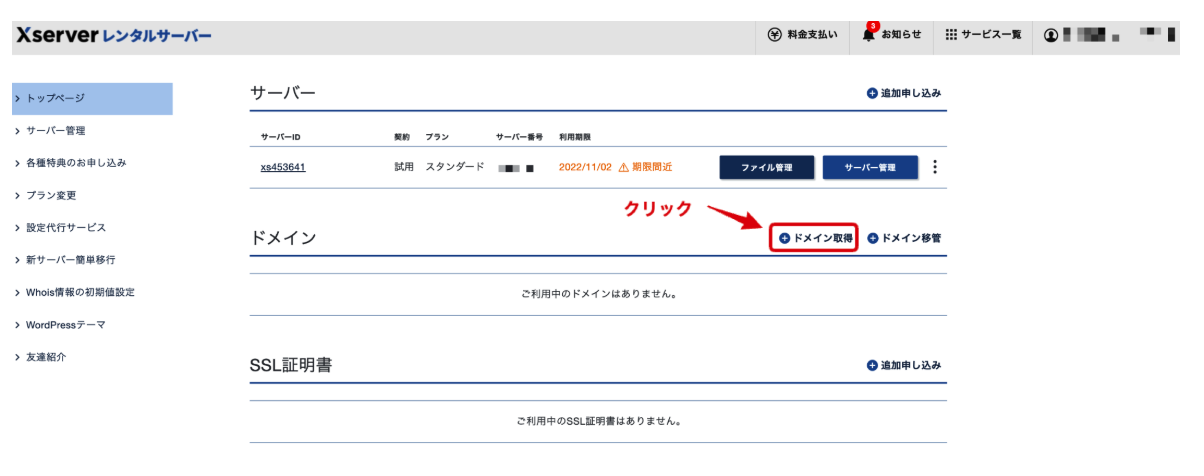Open サービス一覧 menu

991,35
